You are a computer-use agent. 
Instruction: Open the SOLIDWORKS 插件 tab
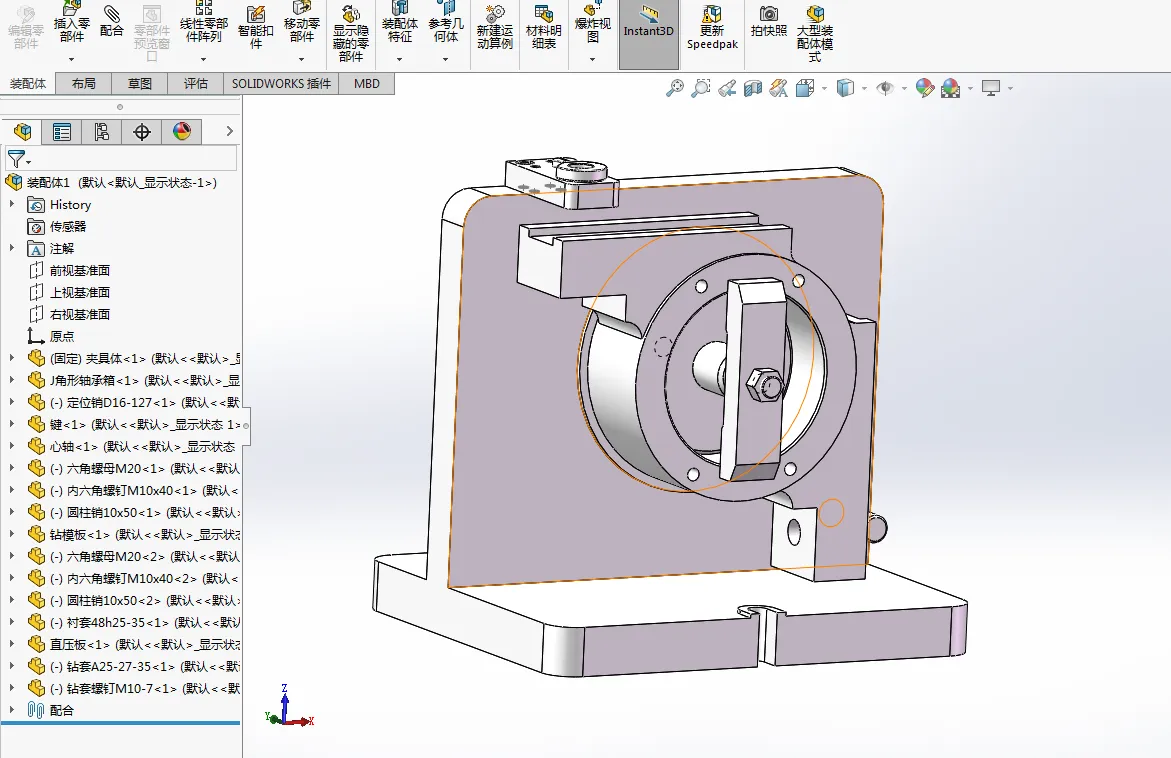click(282, 84)
